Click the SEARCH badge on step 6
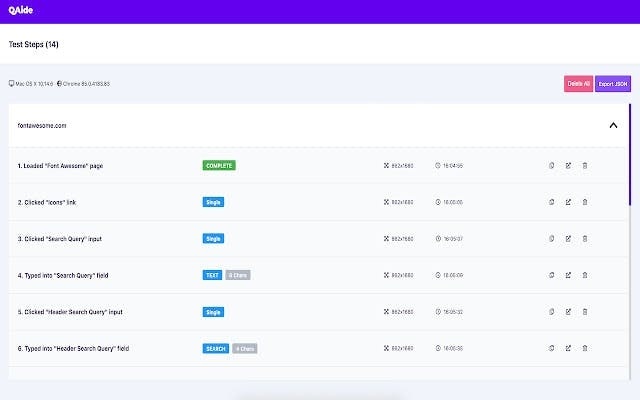Image resolution: width=640 pixels, height=400 pixels. pos(216,348)
